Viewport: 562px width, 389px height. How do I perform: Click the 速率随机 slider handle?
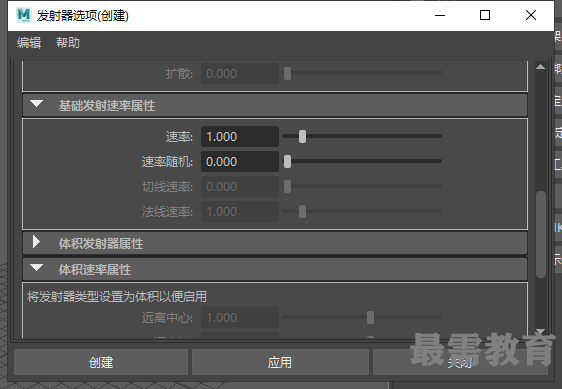click(x=287, y=161)
